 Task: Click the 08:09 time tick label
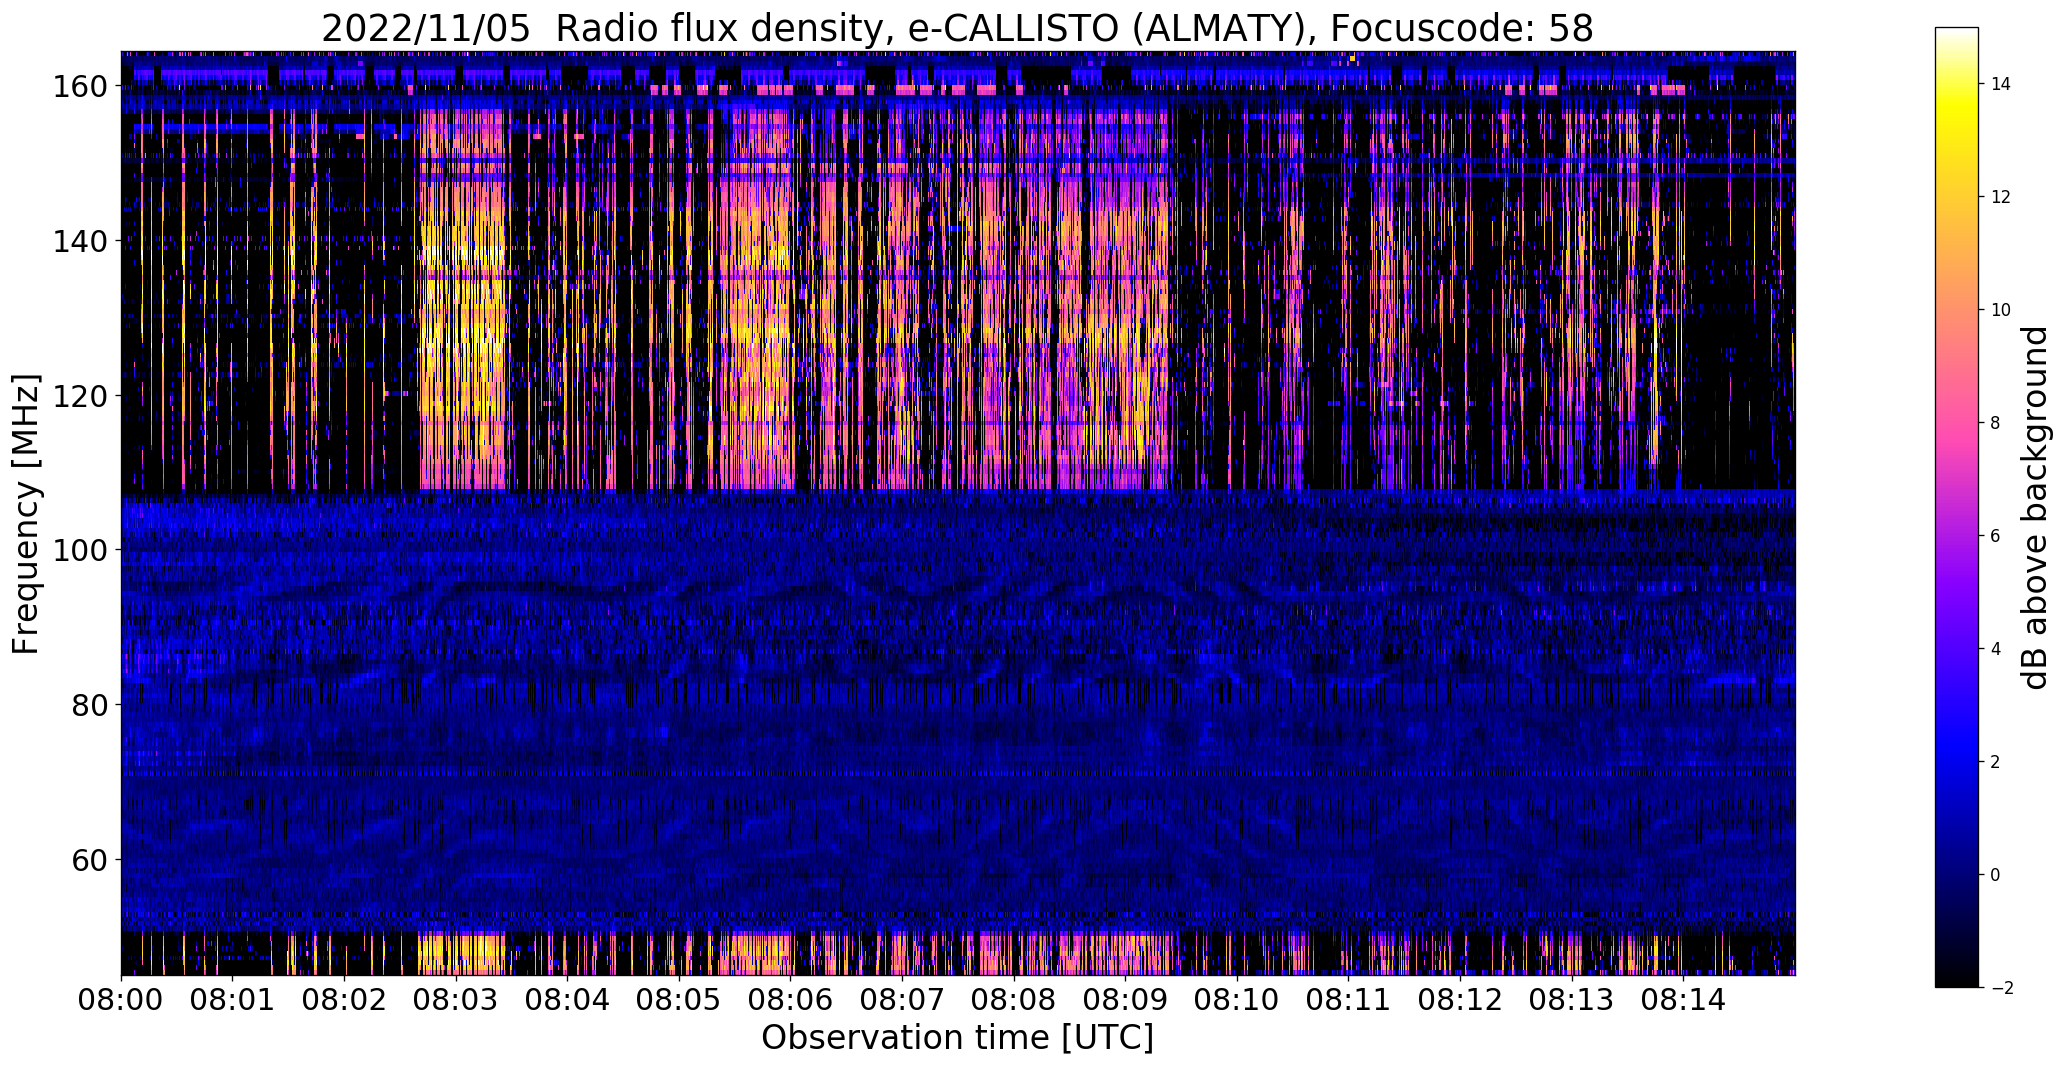pyautogui.click(x=1125, y=998)
